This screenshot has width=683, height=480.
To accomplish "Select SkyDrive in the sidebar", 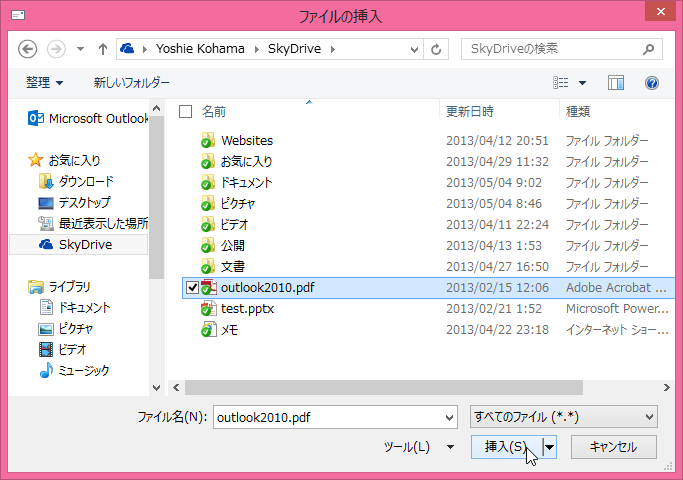I will 78,244.
